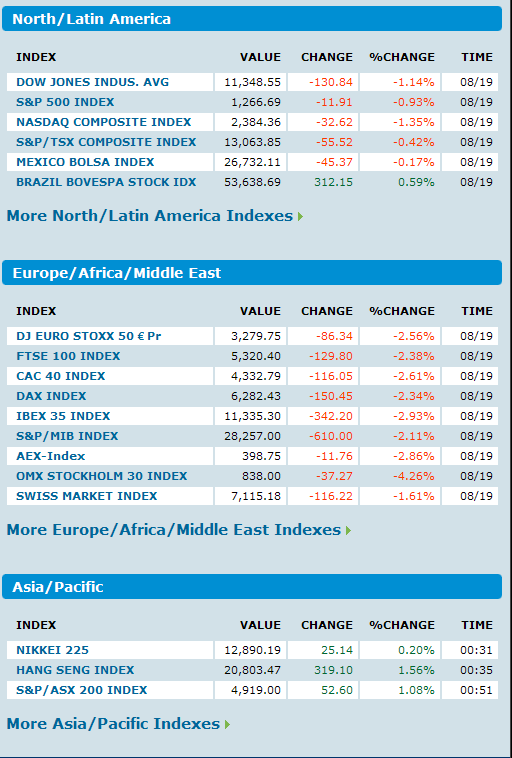Select OMX STOCKHOLM 30 INDEX link
The width and height of the screenshot is (512, 758).
pyautogui.click(x=102, y=476)
